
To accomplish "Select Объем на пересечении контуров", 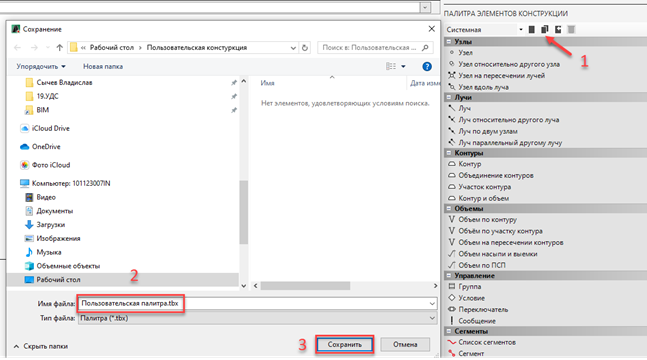I will [x=511, y=243].
